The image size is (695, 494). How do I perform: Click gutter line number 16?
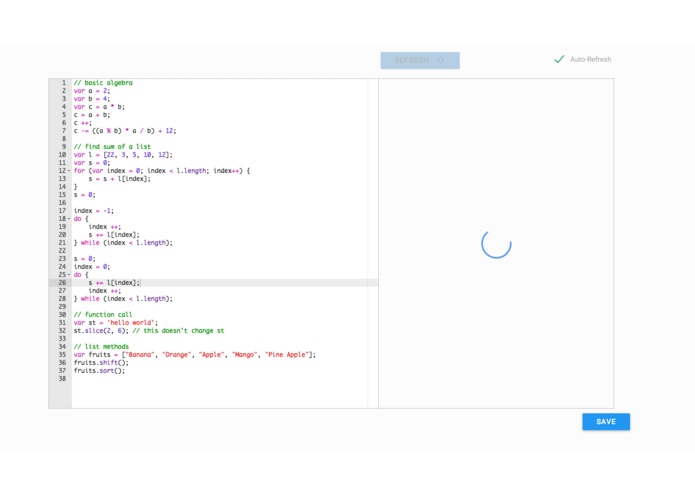point(62,203)
